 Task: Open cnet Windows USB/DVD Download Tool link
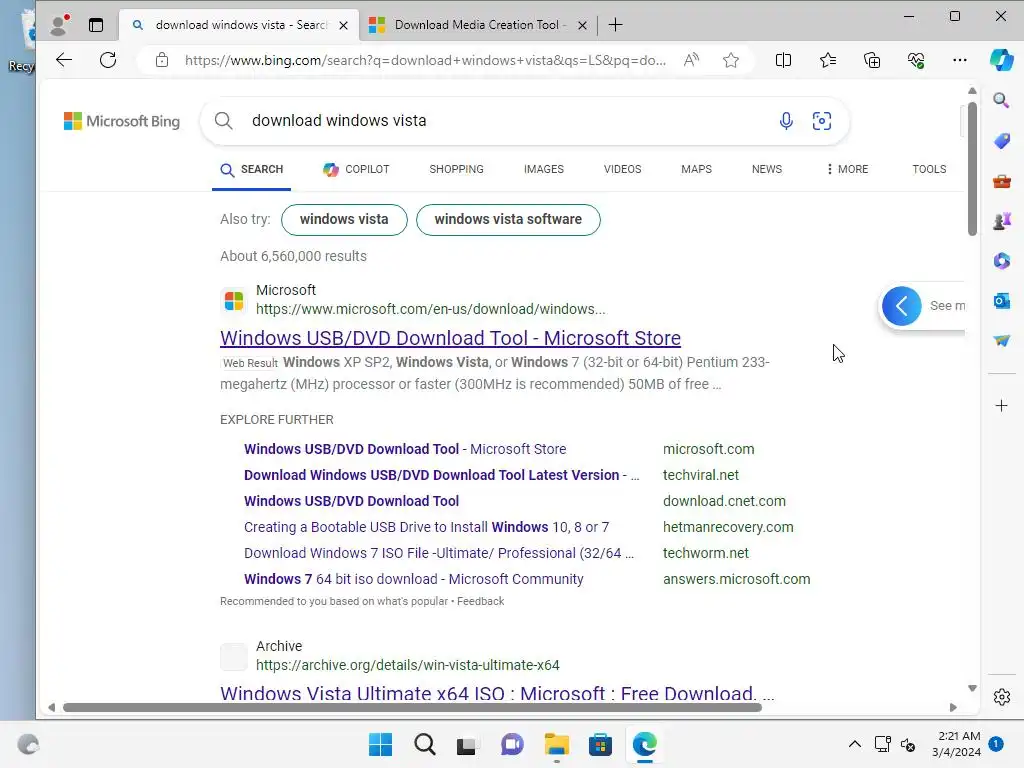(x=351, y=501)
